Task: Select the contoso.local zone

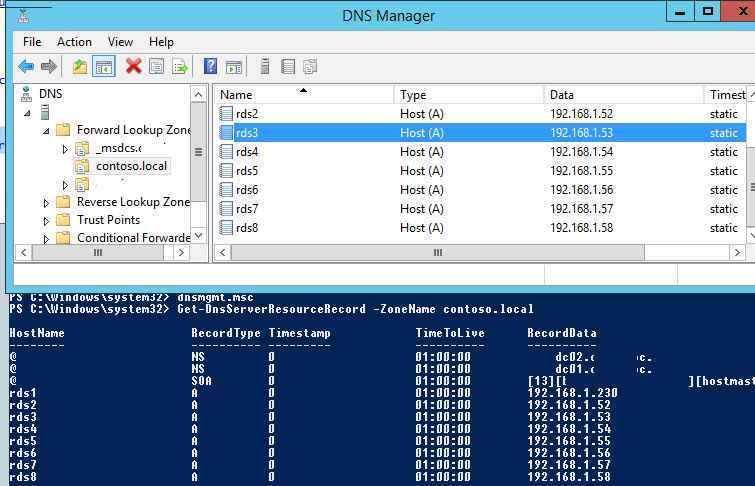Action: [x=131, y=166]
